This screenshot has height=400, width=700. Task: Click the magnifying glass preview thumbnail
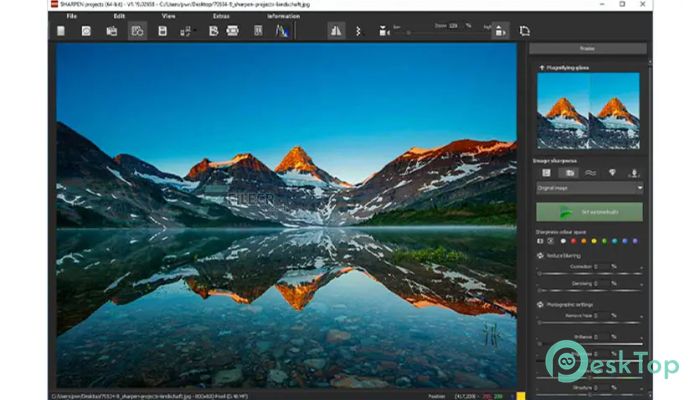click(589, 111)
